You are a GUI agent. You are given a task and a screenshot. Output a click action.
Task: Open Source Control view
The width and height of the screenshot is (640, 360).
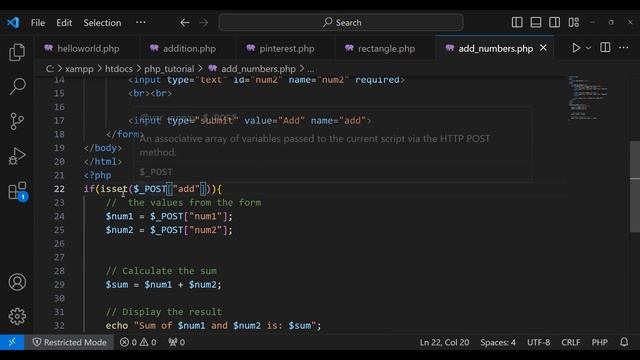coord(17,121)
